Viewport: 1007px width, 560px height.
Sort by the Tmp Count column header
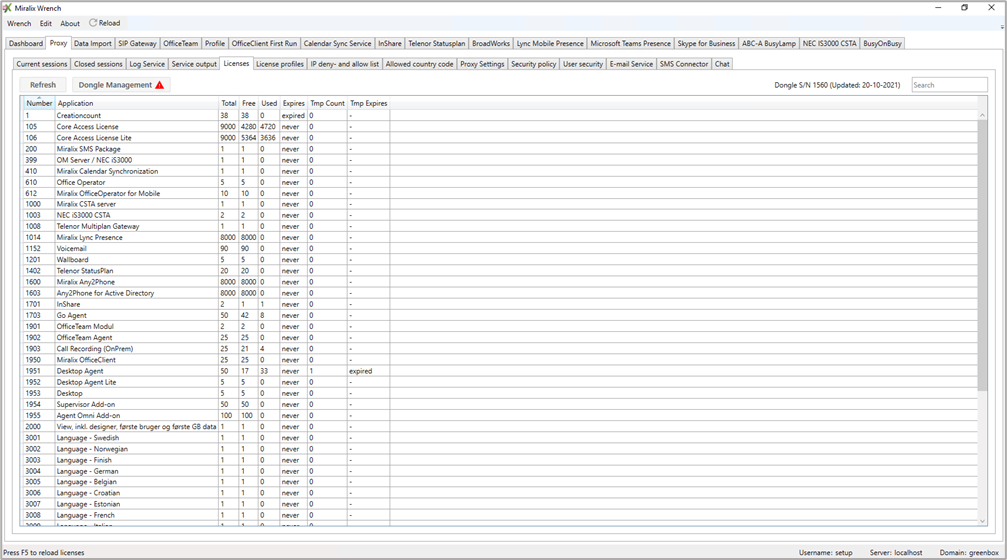(x=328, y=103)
